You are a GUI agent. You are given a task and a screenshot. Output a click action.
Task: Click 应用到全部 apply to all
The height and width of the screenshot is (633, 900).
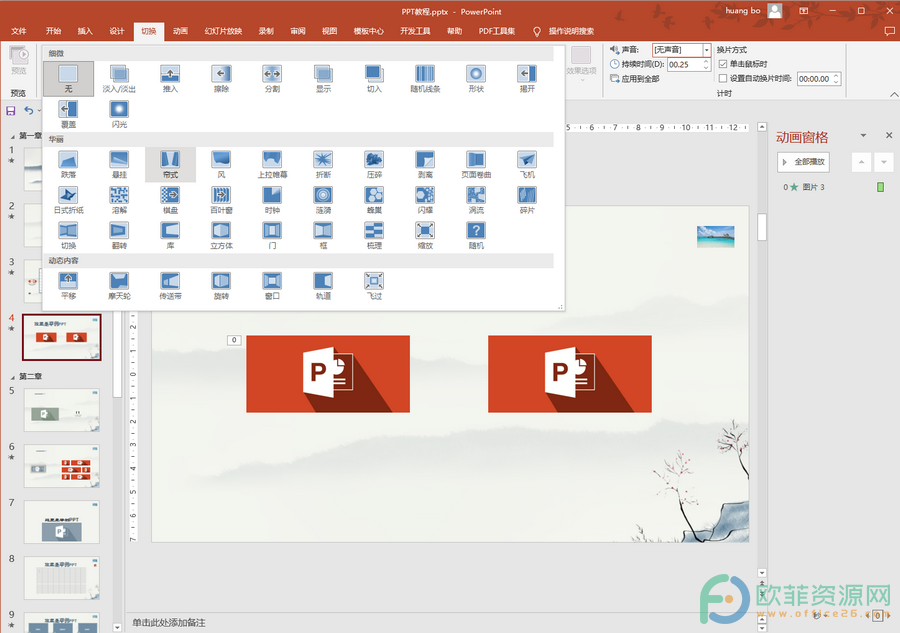[635, 79]
